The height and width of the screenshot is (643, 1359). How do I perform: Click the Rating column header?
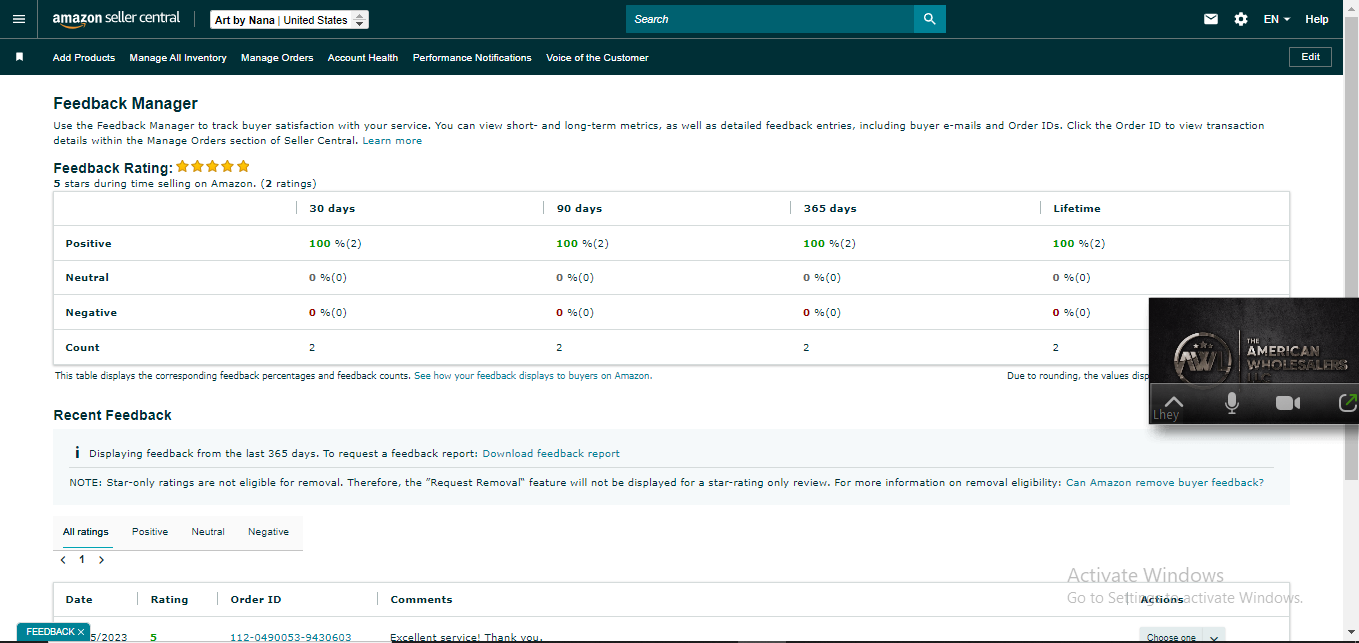point(169,600)
